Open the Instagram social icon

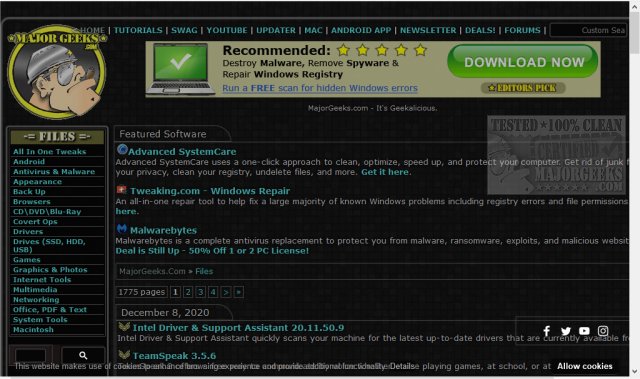pos(603,331)
